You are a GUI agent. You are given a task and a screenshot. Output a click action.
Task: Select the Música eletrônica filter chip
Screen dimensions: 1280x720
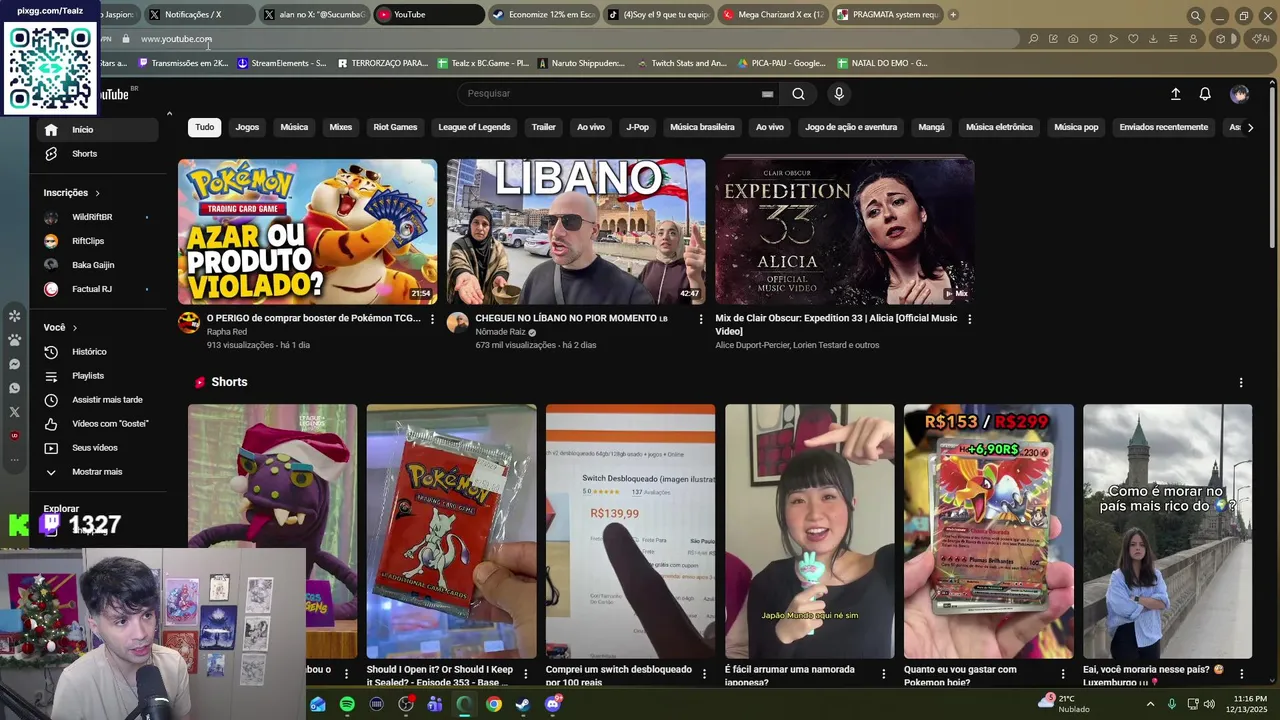[999, 127]
